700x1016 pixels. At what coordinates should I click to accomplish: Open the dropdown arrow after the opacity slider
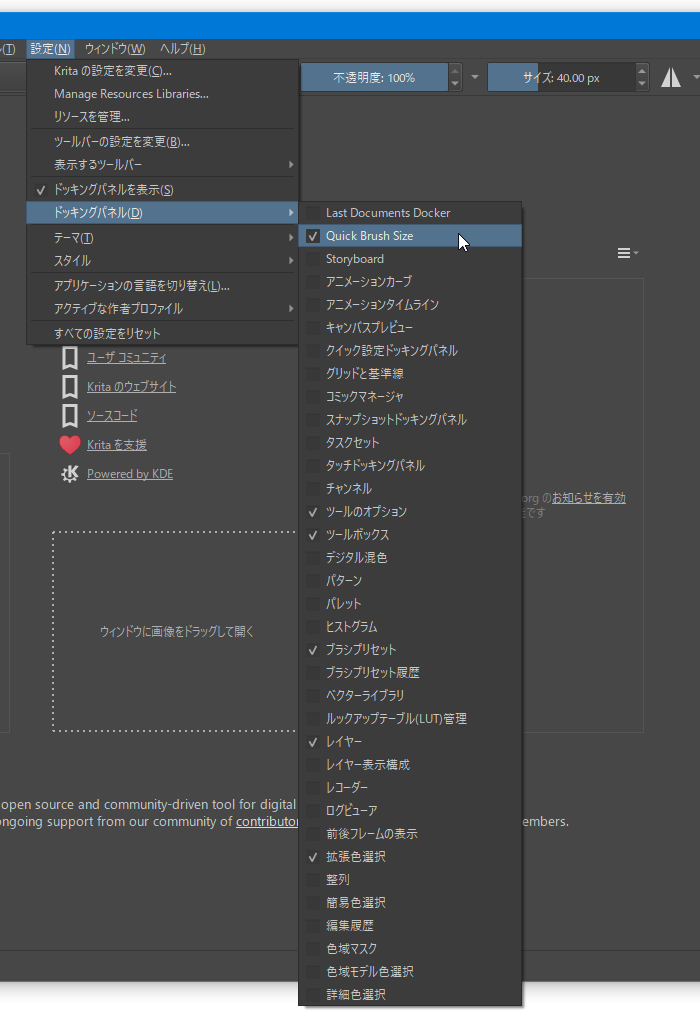[x=475, y=77]
